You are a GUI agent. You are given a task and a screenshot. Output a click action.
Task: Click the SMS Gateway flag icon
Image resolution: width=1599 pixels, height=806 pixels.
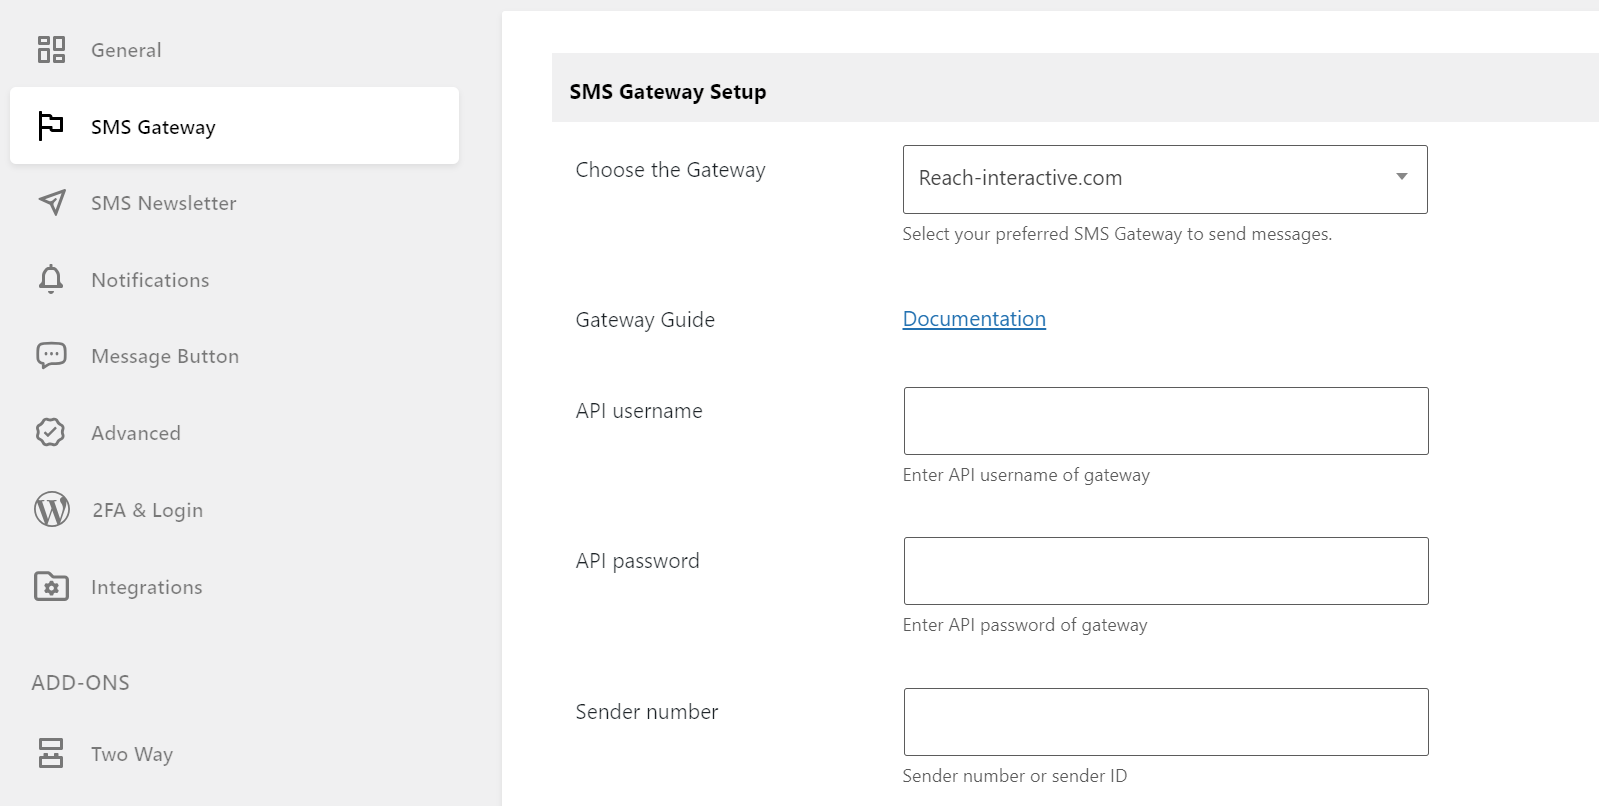tap(51, 126)
